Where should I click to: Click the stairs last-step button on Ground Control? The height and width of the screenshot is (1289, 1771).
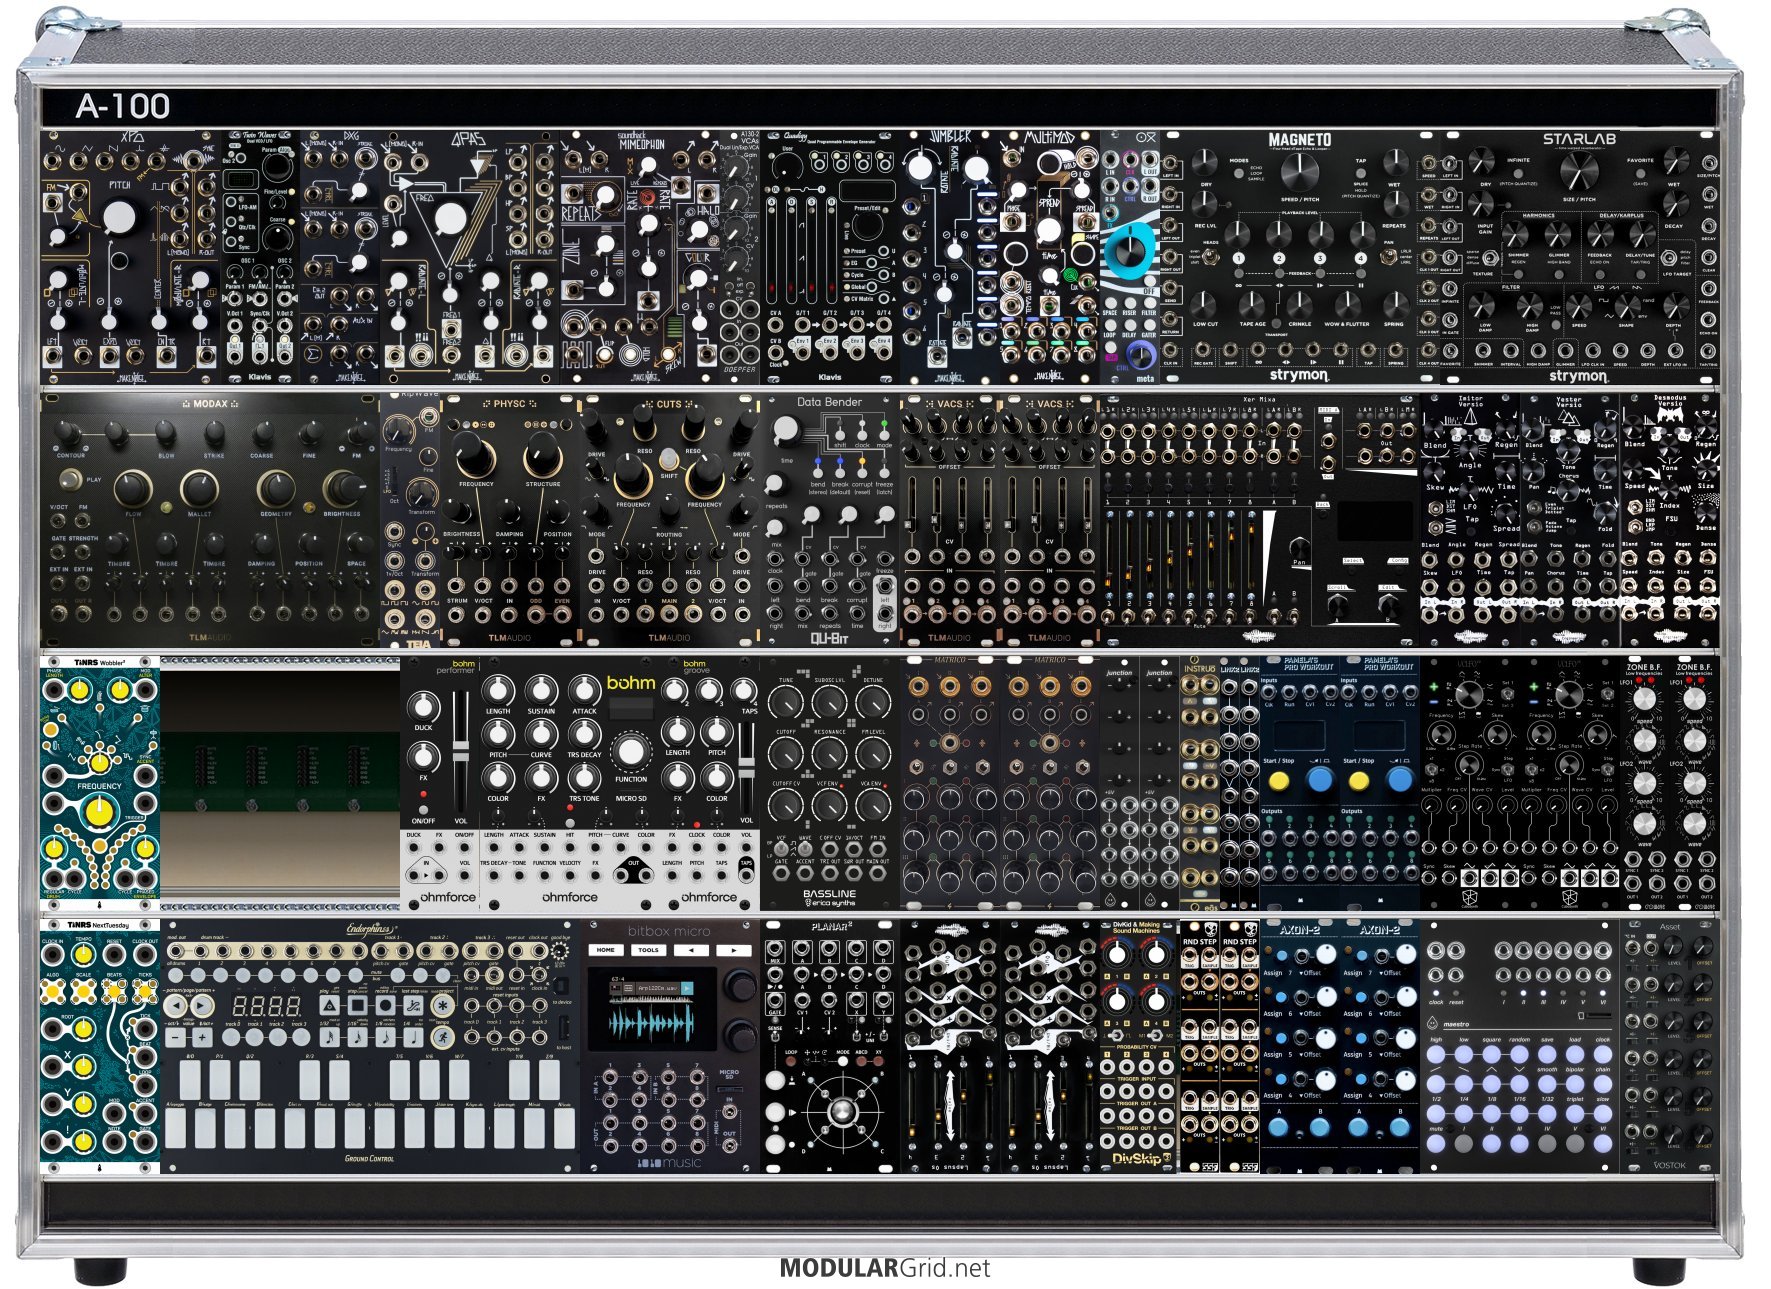(x=413, y=1005)
